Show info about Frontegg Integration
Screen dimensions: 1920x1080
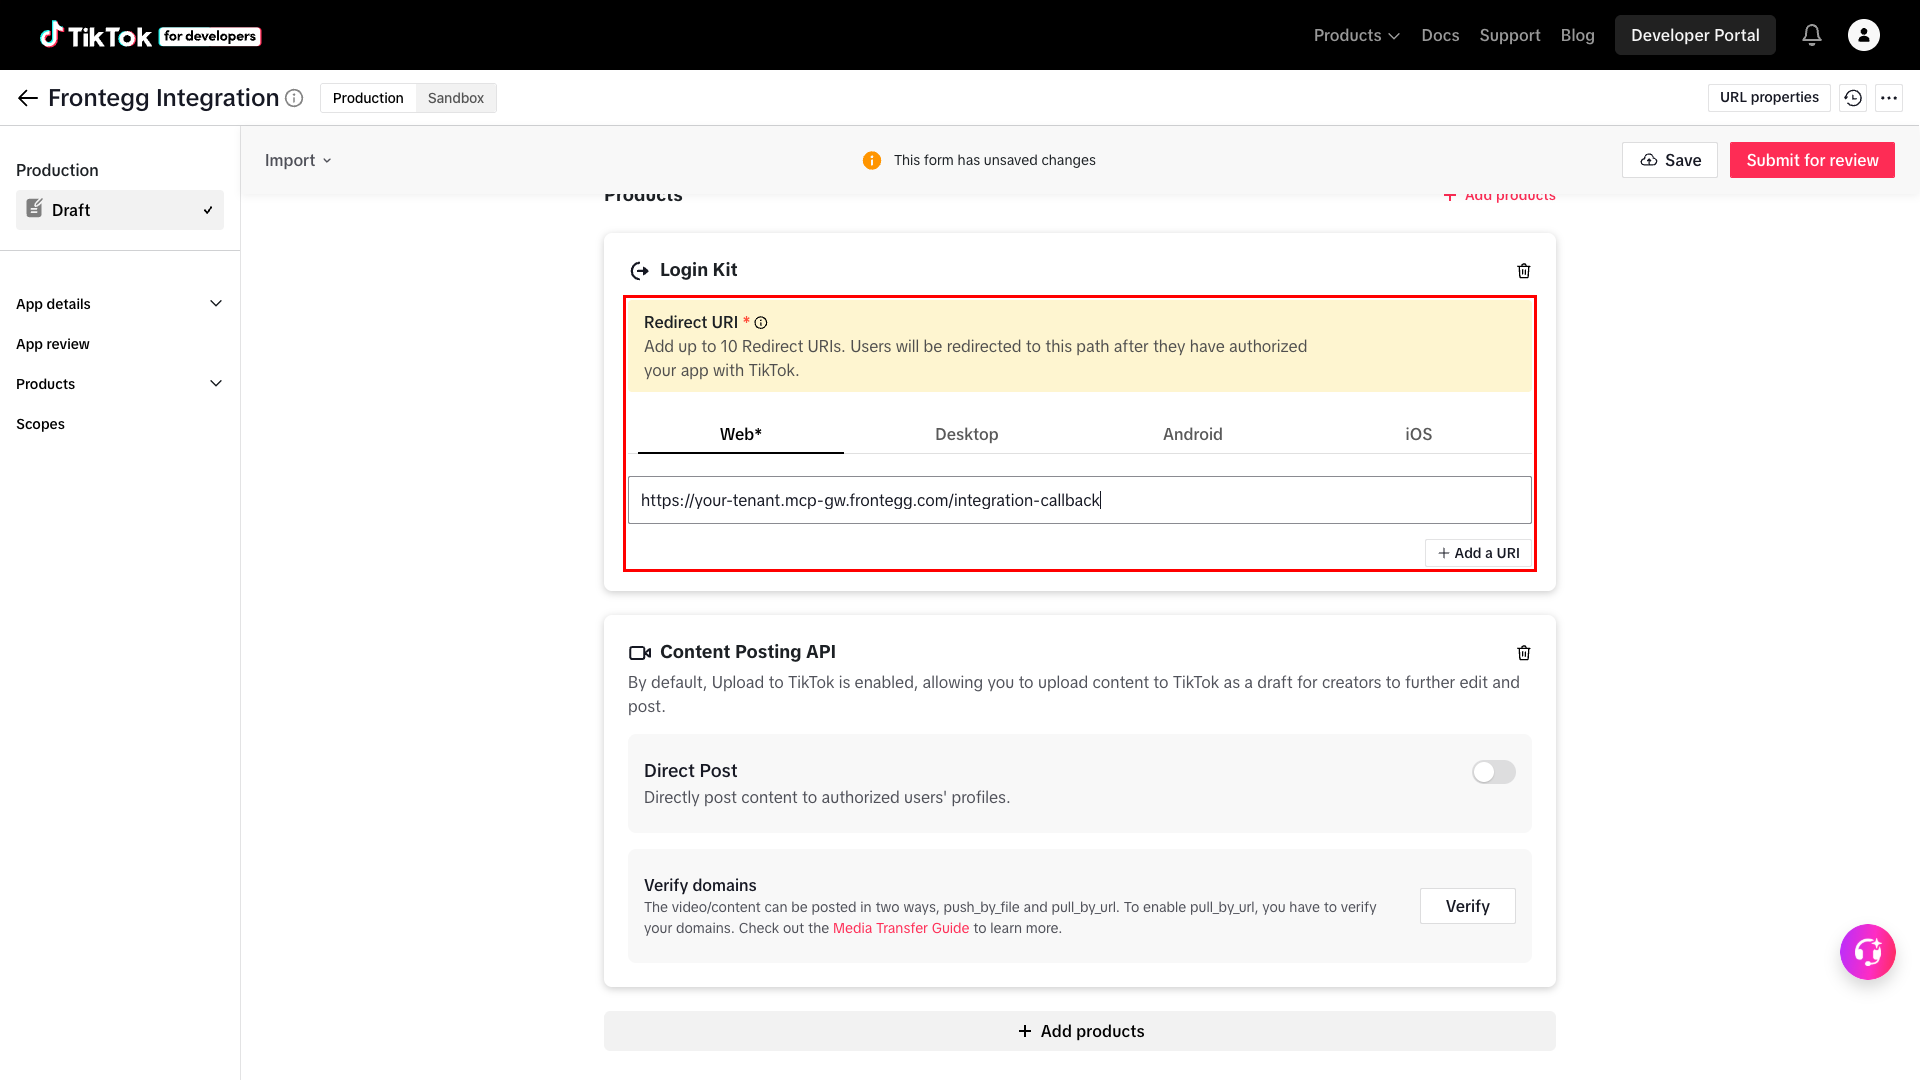[294, 98]
